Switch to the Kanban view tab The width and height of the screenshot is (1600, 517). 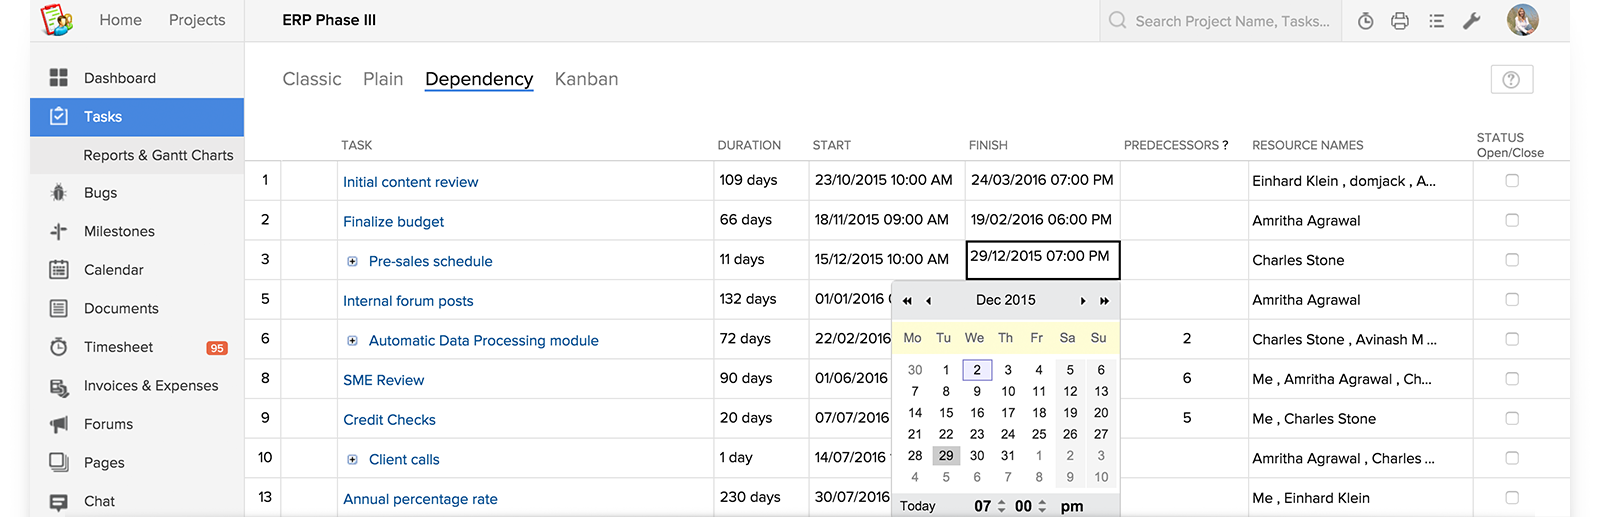pyautogui.click(x=586, y=79)
